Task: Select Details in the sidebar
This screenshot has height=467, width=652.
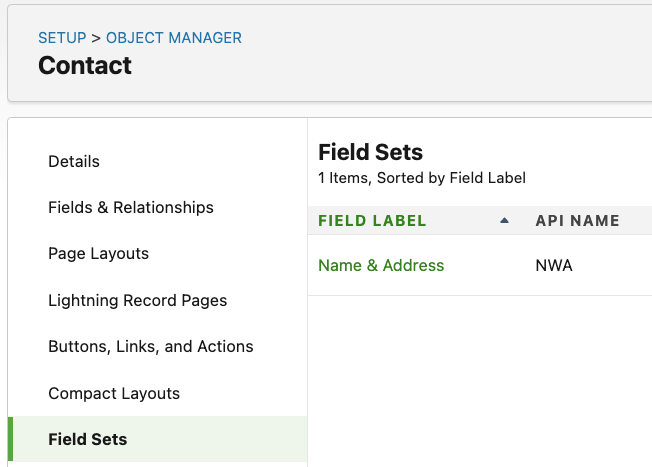Action: pyautogui.click(x=74, y=161)
